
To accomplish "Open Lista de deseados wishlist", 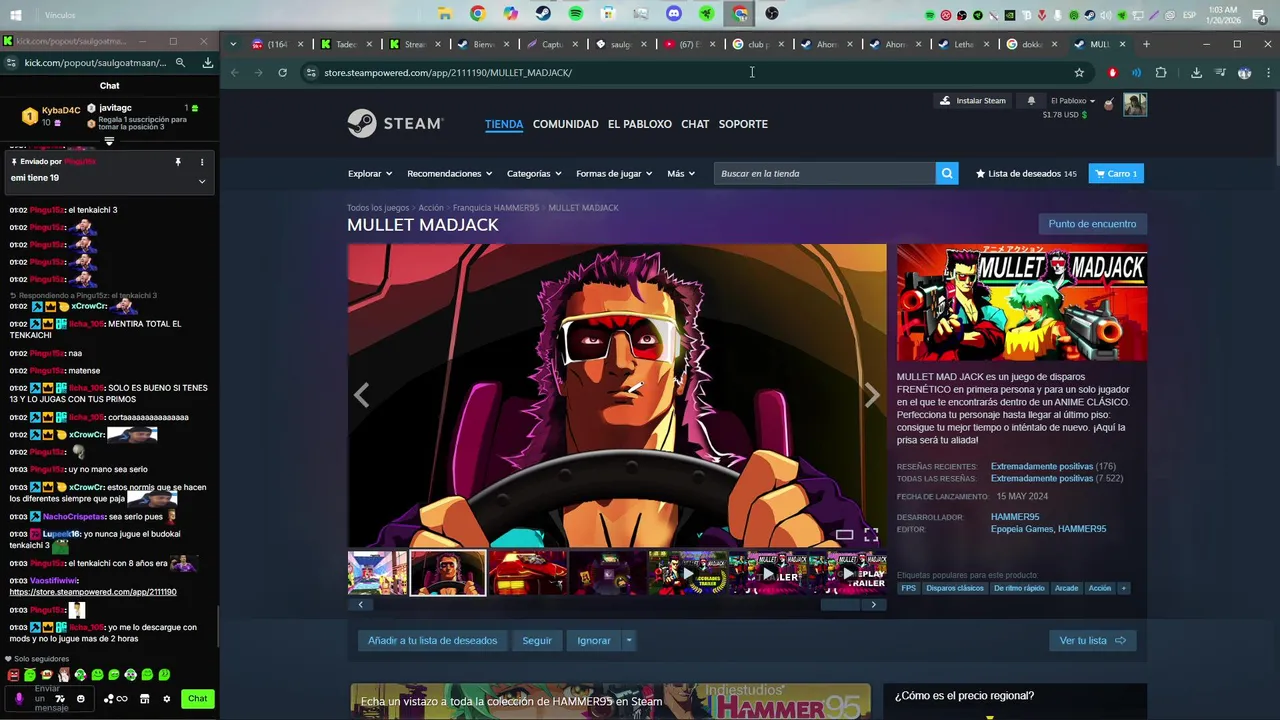I will (1026, 173).
